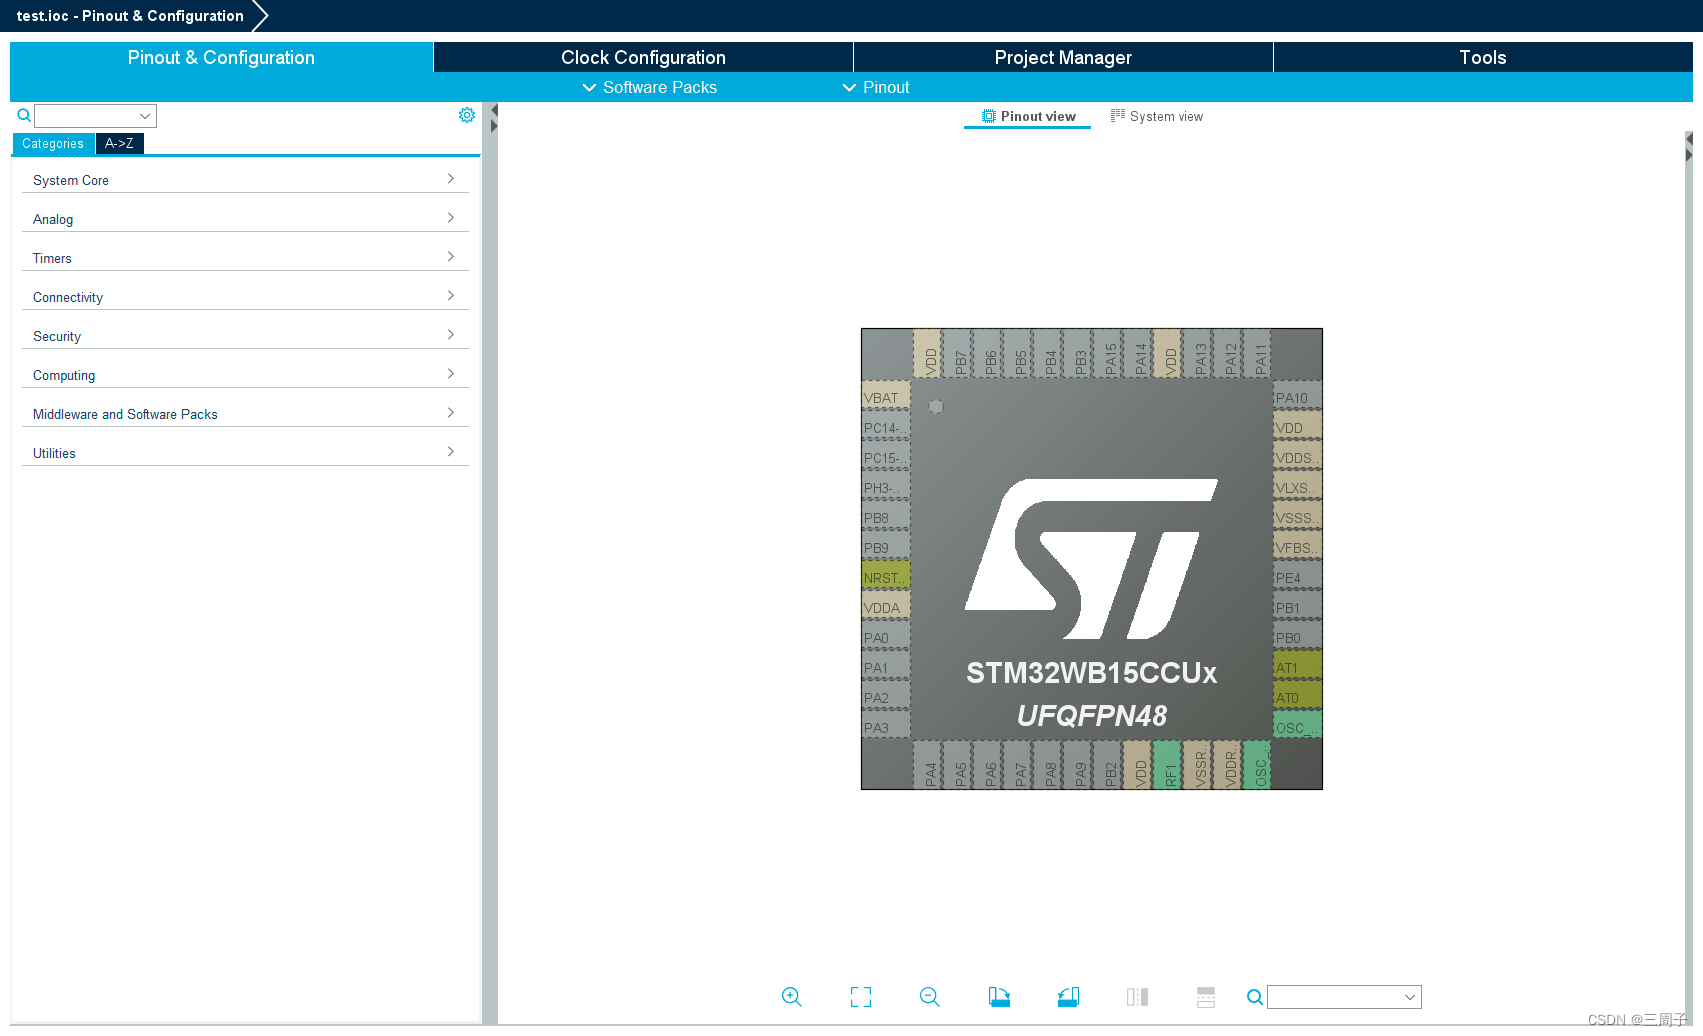Switch to A->Z sorting tab
Screen dimensions: 1703x1036
[119, 144]
